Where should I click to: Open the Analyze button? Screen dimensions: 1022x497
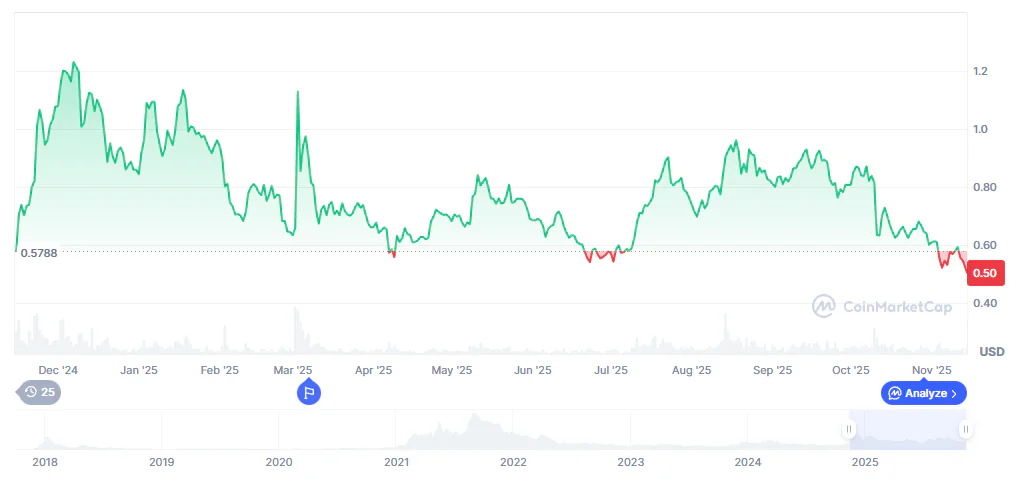point(923,393)
